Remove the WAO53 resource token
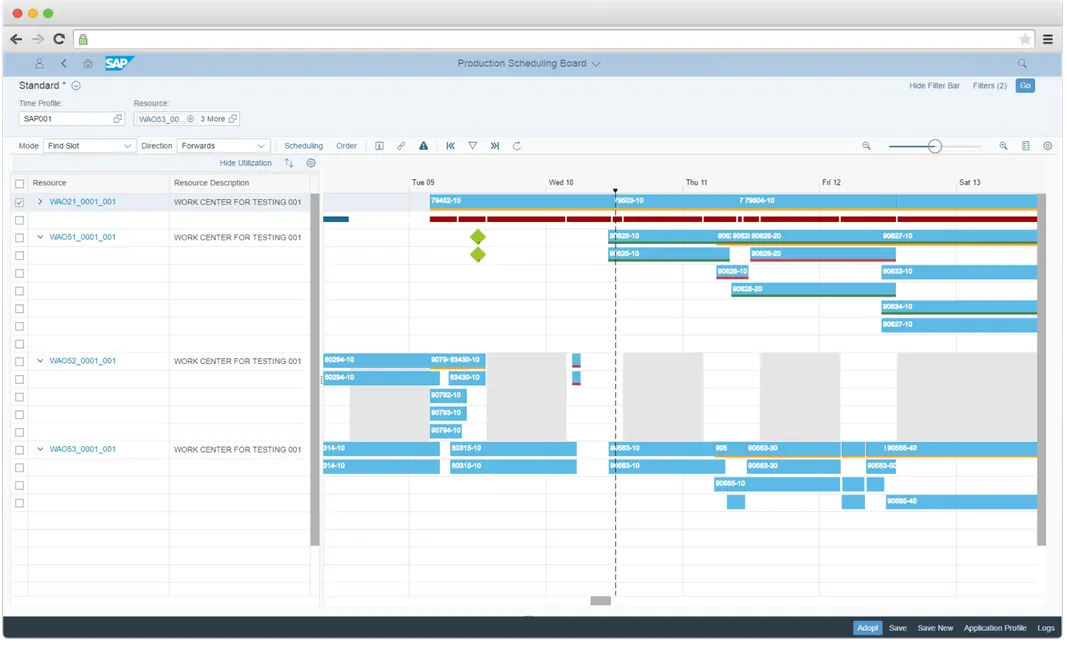Viewport: 1067px width, 646px height. (191, 119)
